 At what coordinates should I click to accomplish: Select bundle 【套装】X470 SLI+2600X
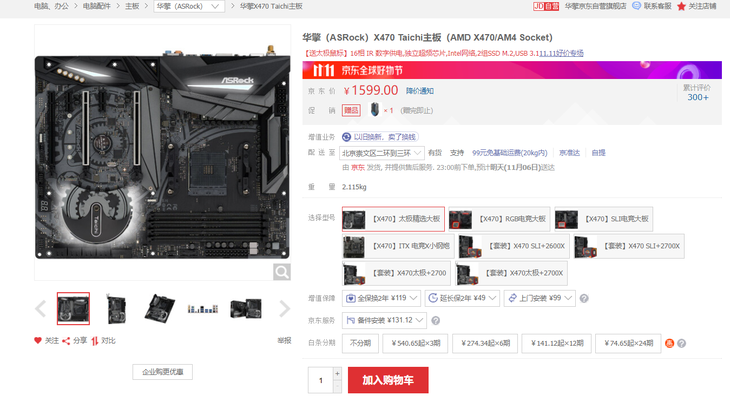coord(514,246)
